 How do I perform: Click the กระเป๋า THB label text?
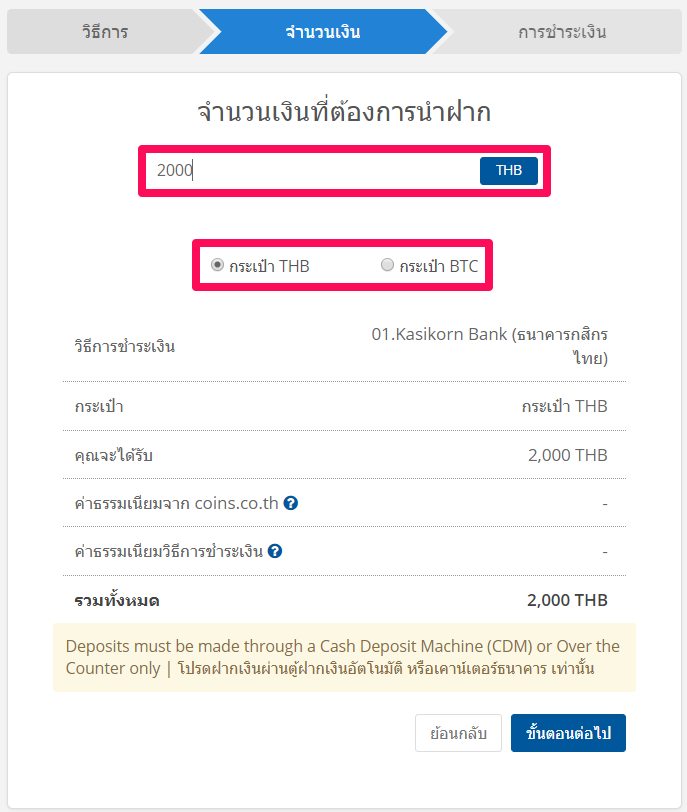click(269, 266)
